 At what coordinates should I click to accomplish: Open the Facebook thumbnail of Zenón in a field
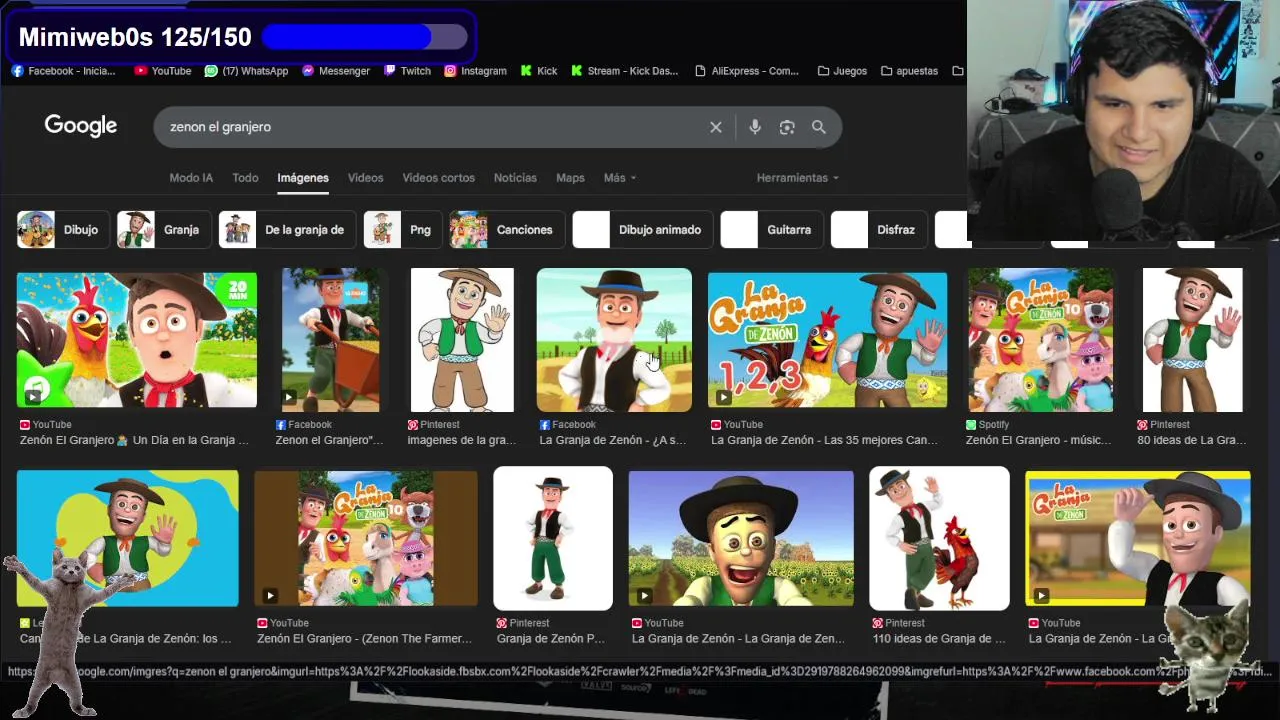tap(614, 340)
